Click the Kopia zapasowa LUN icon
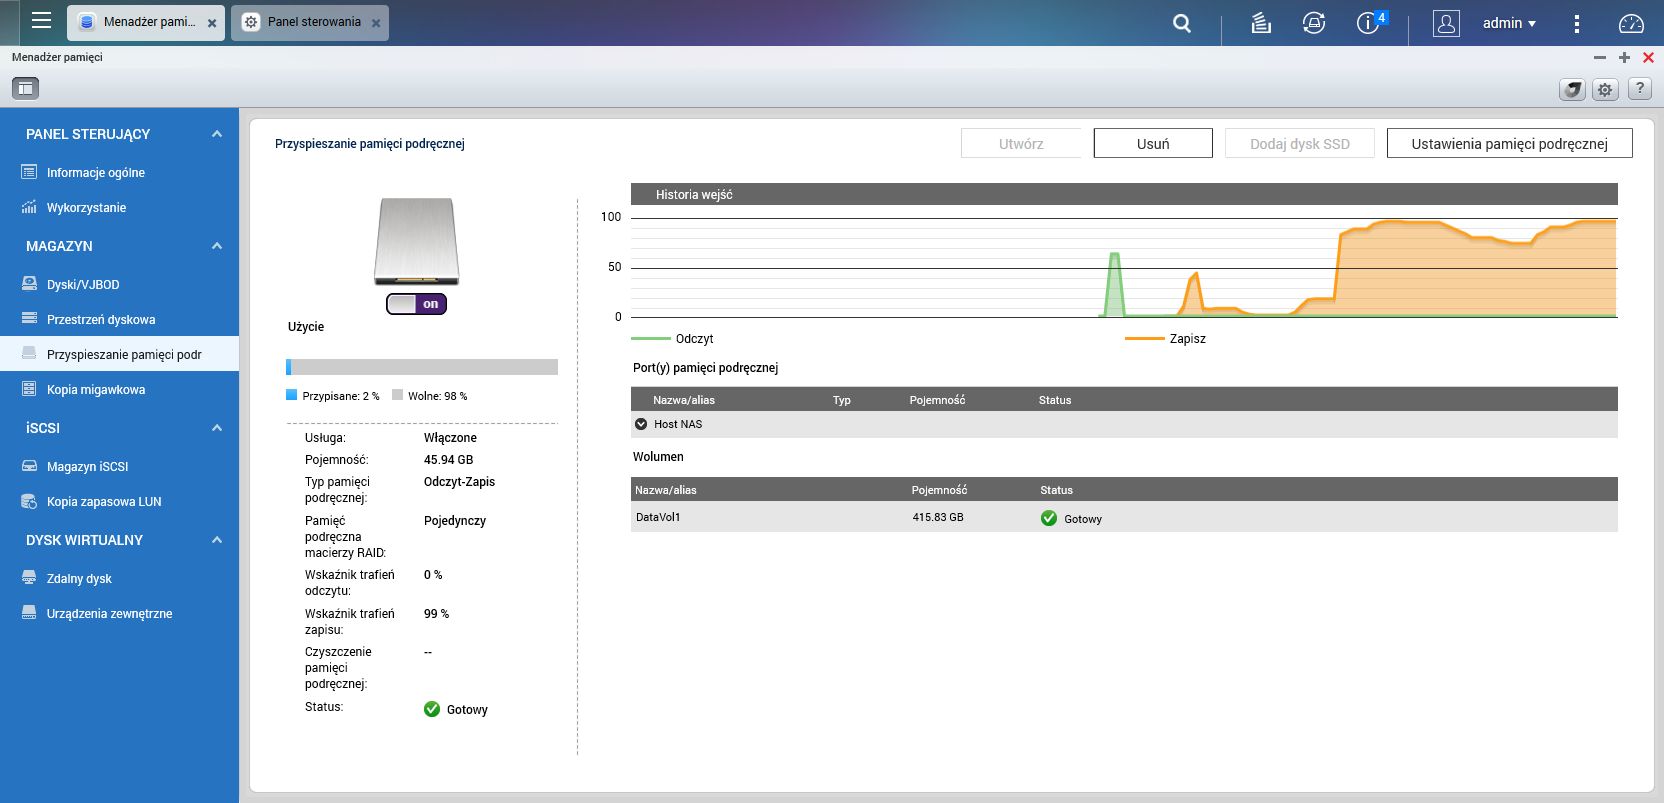Viewport: 1664px width, 803px height. coord(29,501)
